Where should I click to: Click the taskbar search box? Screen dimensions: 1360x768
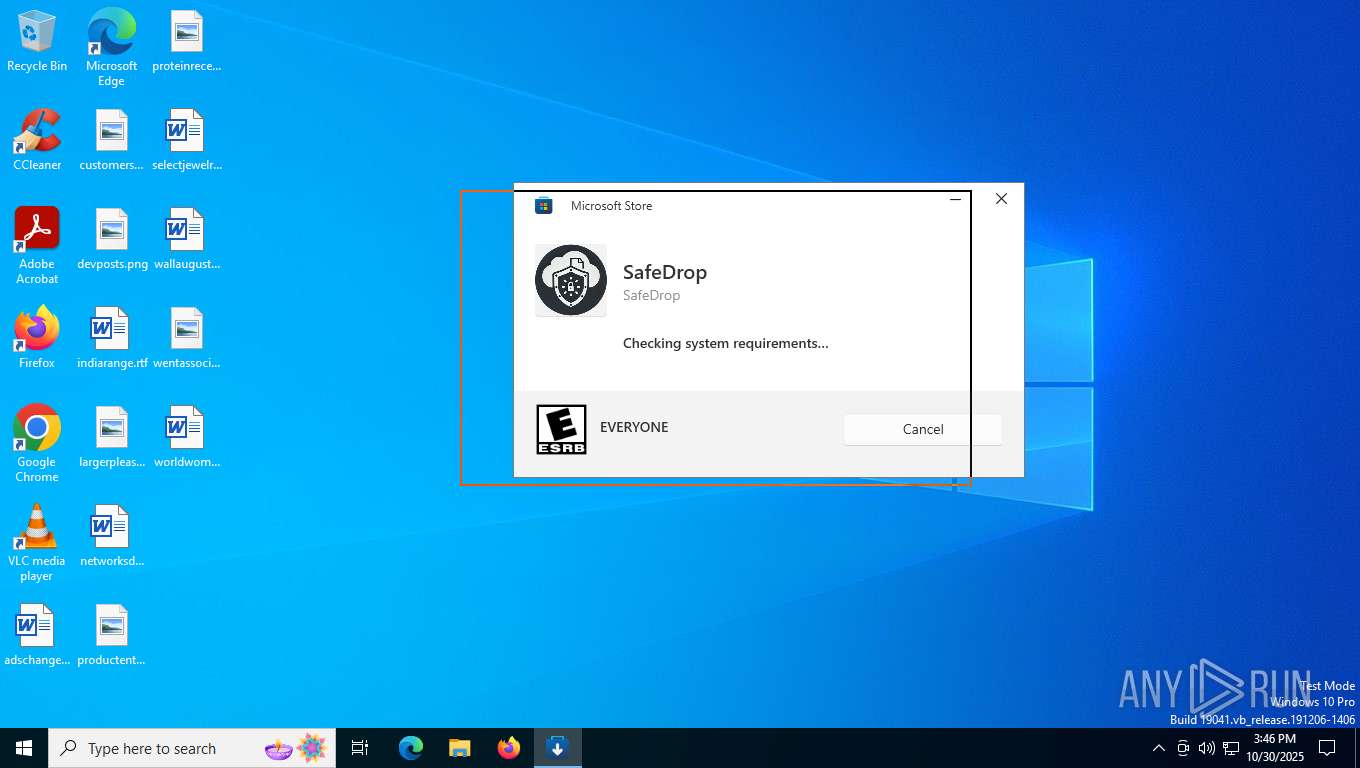(192, 748)
